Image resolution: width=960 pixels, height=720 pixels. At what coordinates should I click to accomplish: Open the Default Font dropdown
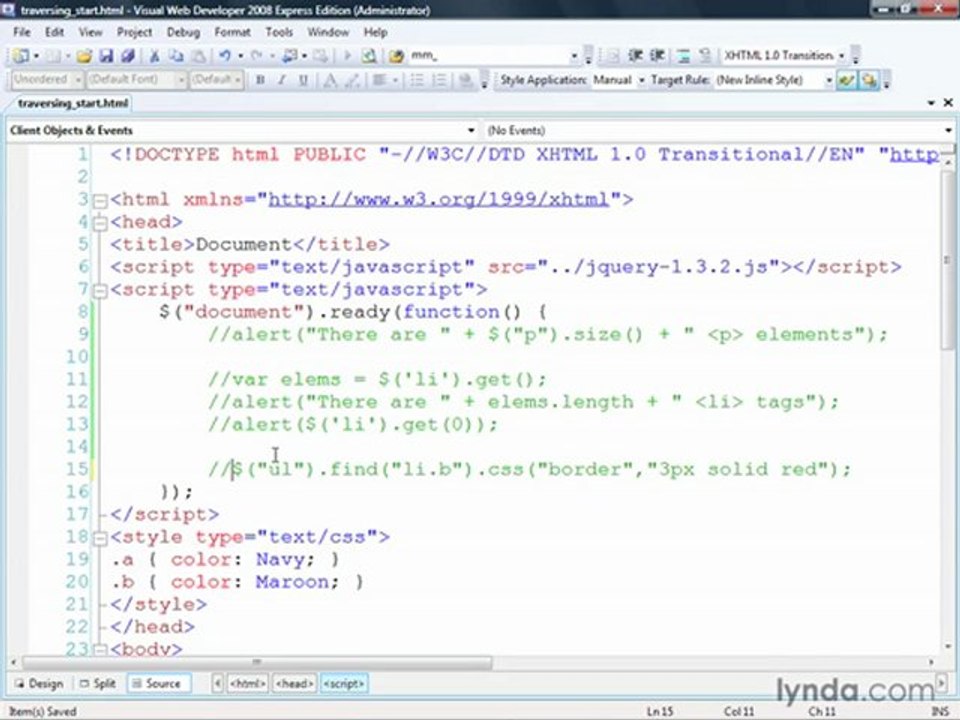point(181,80)
